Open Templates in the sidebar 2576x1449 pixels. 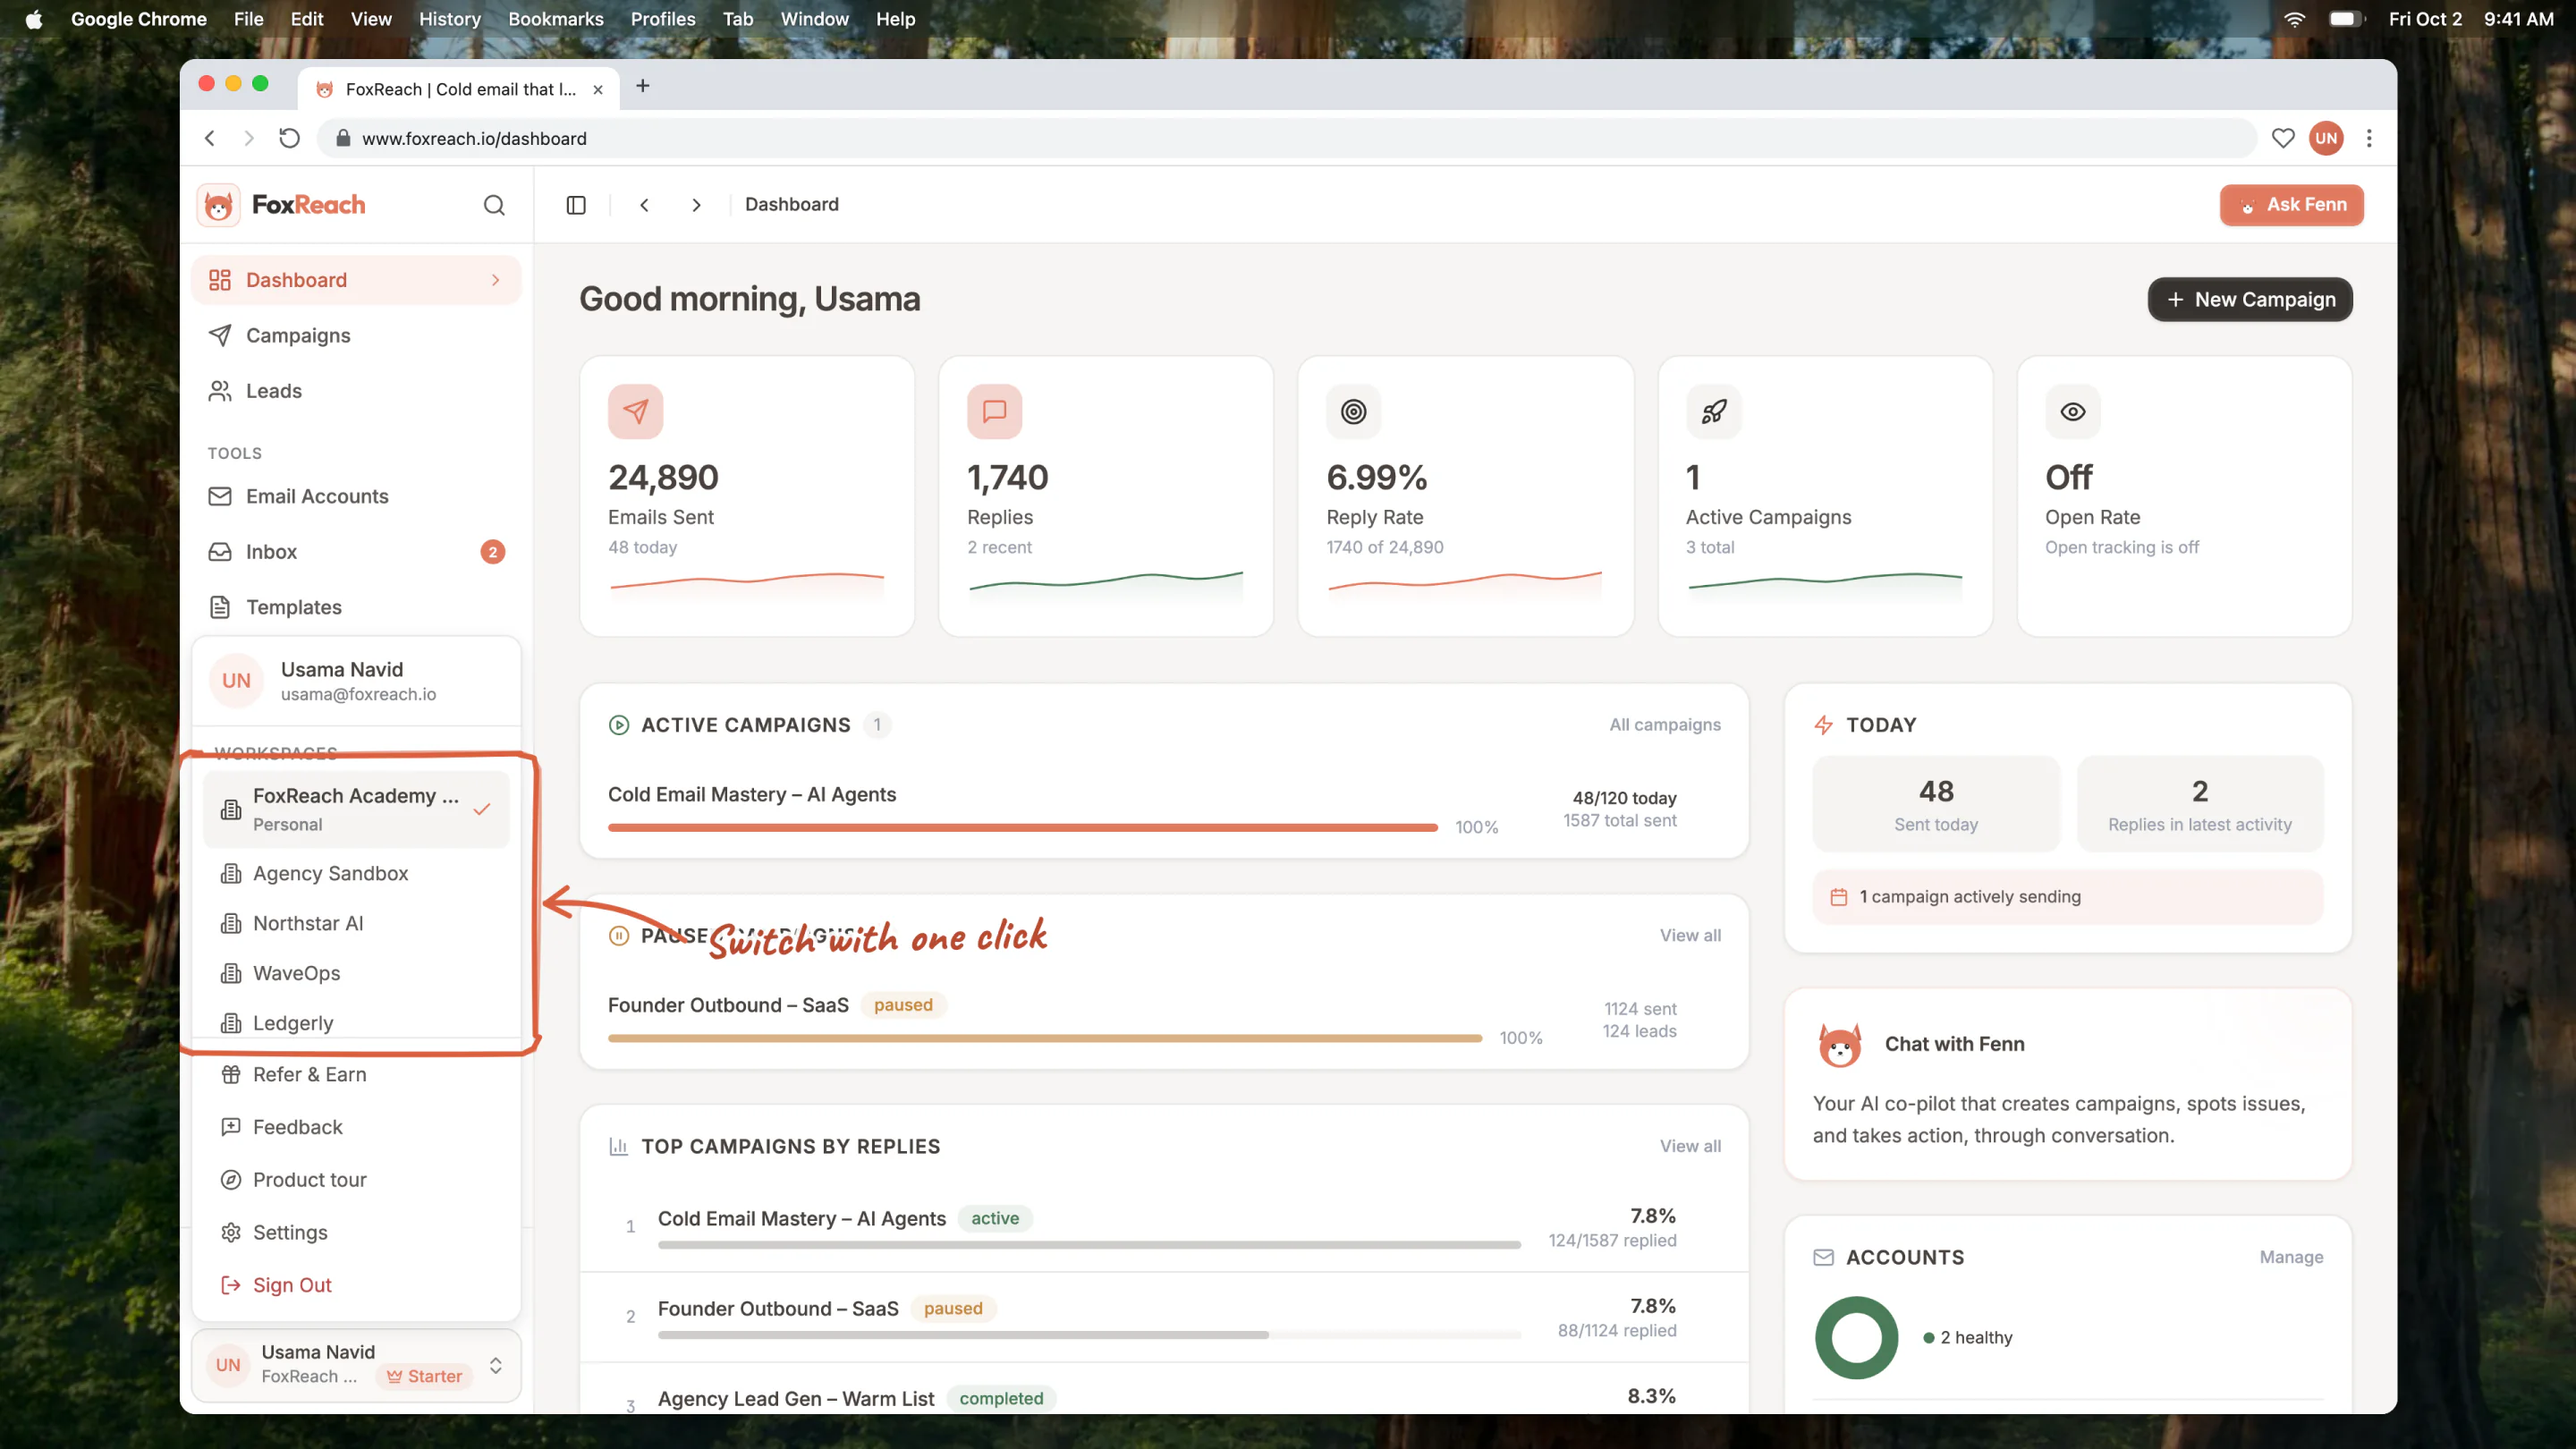(x=356, y=607)
